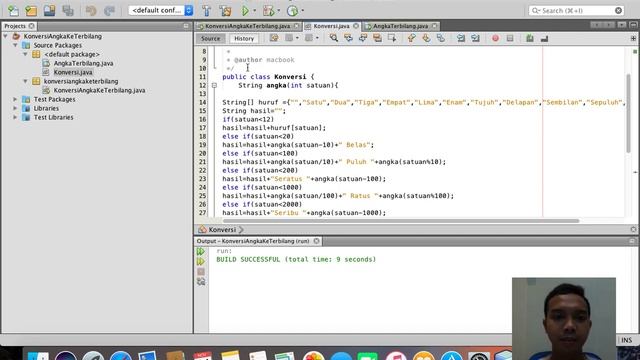Click the Redo toolbar icon
This screenshot has height=360, width=640.
(109, 11)
